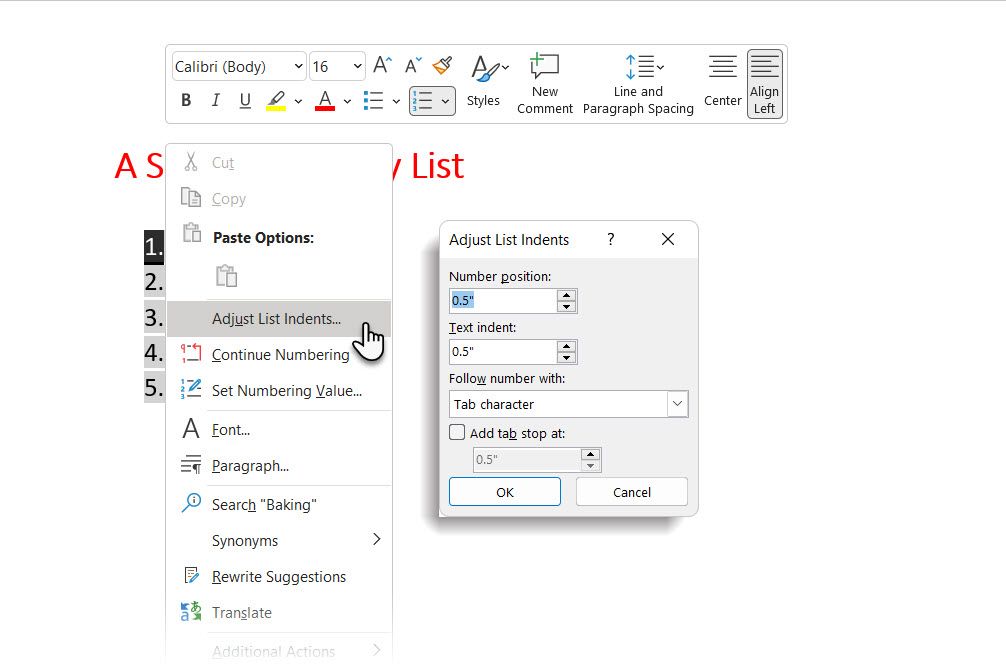Click Text indent input field
1006x665 pixels.
(x=503, y=352)
